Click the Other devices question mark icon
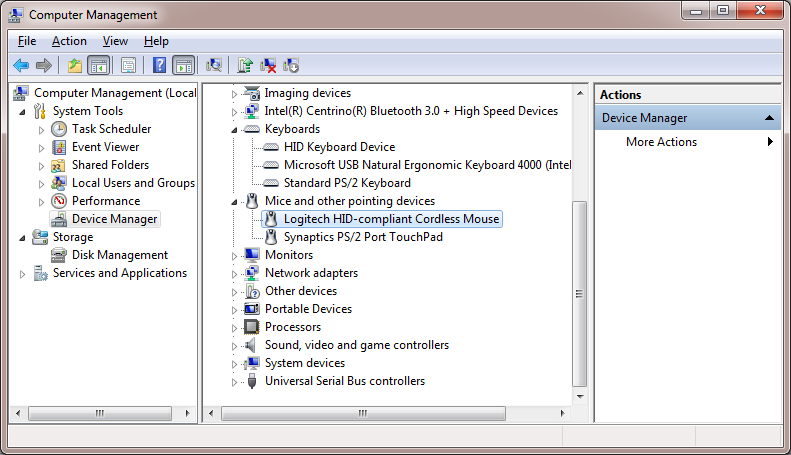The height and width of the screenshot is (455, 791). pyautogui.click(x=252, y=291)
